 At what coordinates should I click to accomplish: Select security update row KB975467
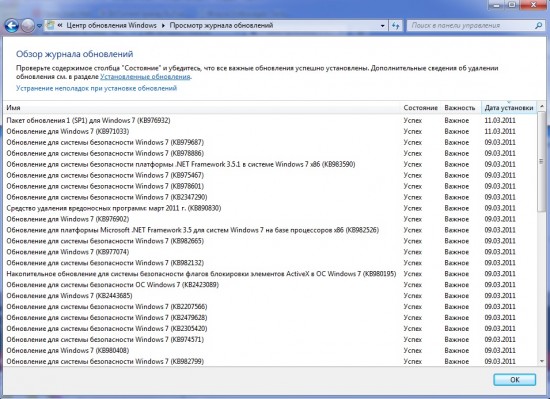coord(270,175)
